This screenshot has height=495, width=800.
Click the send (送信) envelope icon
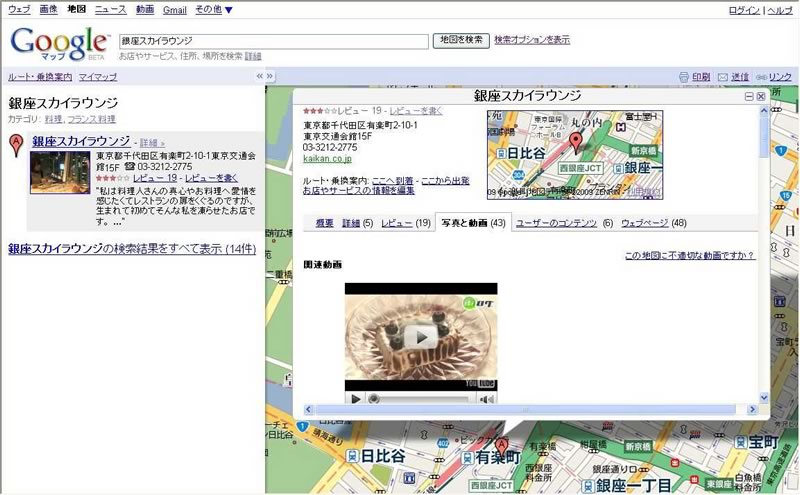(x=722, y=77)
